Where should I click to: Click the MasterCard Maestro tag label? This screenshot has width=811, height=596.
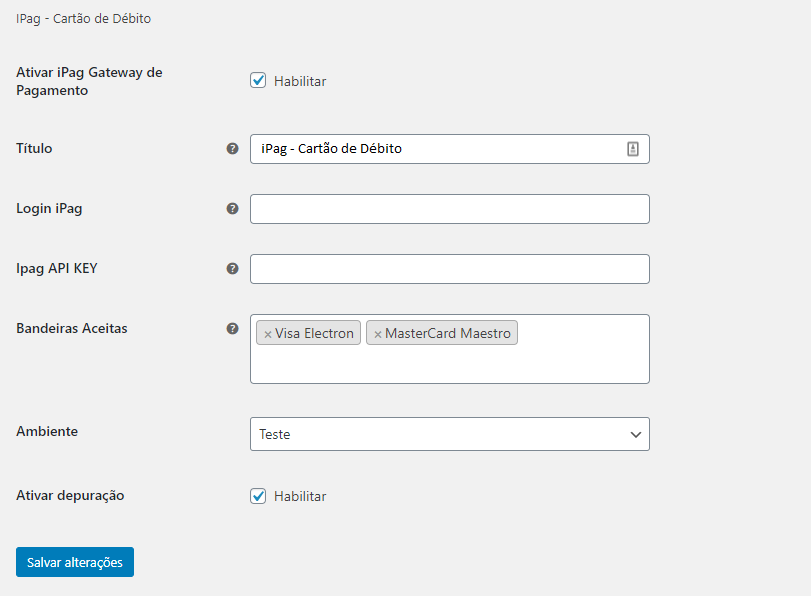pos(447,333)
